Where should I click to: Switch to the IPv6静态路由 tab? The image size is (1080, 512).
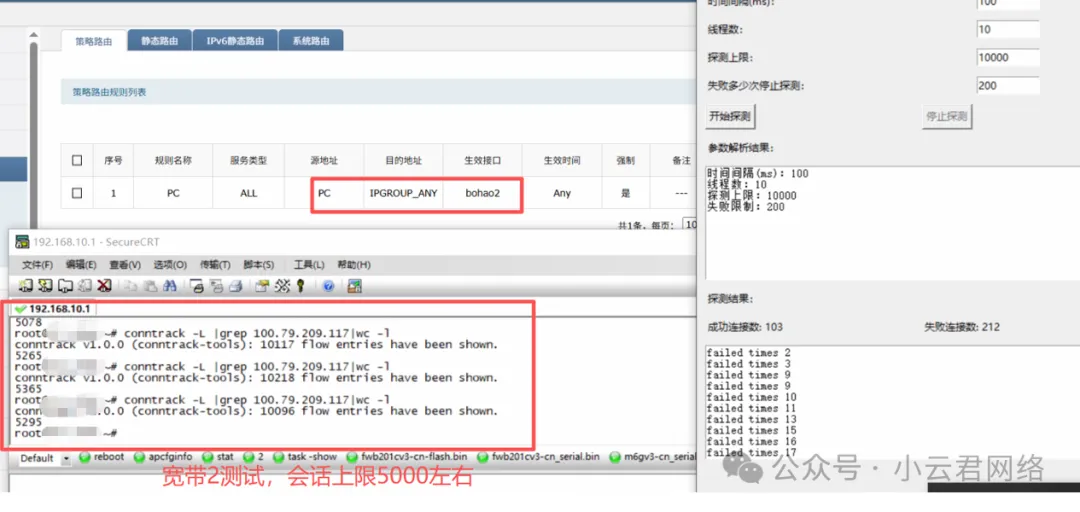[x=235, y=41]
